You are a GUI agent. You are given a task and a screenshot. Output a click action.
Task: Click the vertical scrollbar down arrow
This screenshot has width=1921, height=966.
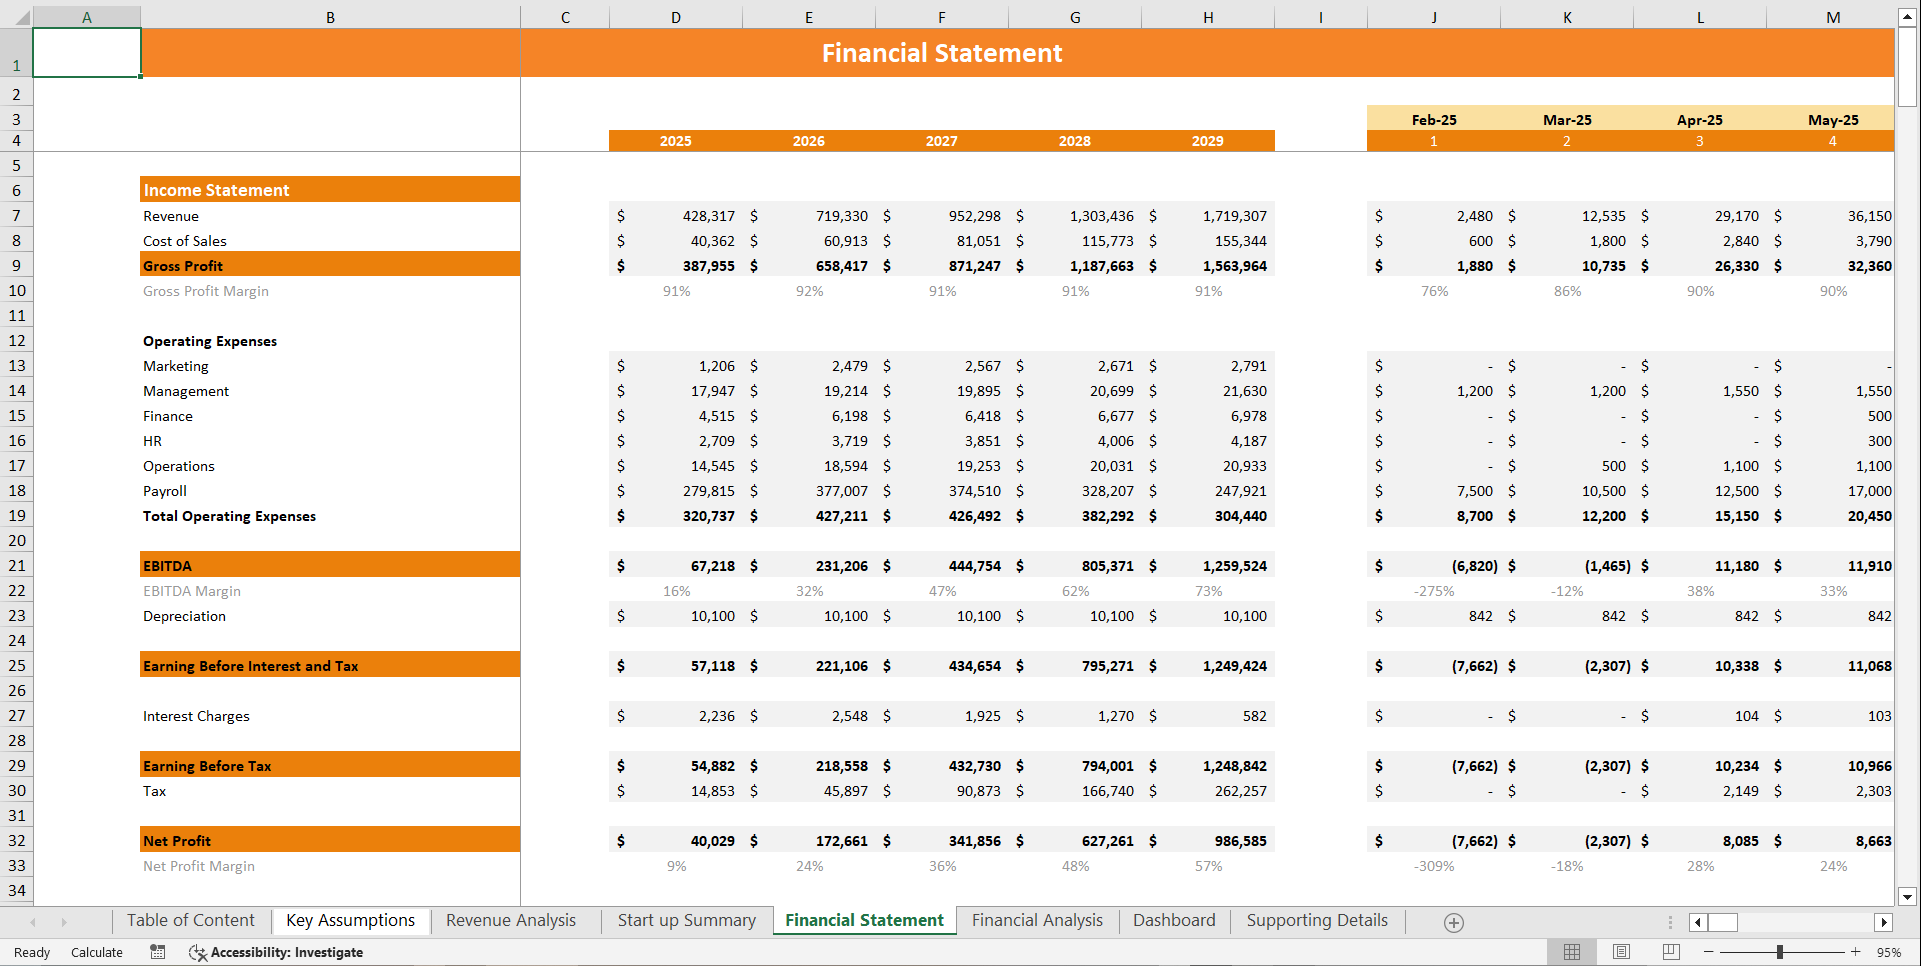coord(1908,898)
